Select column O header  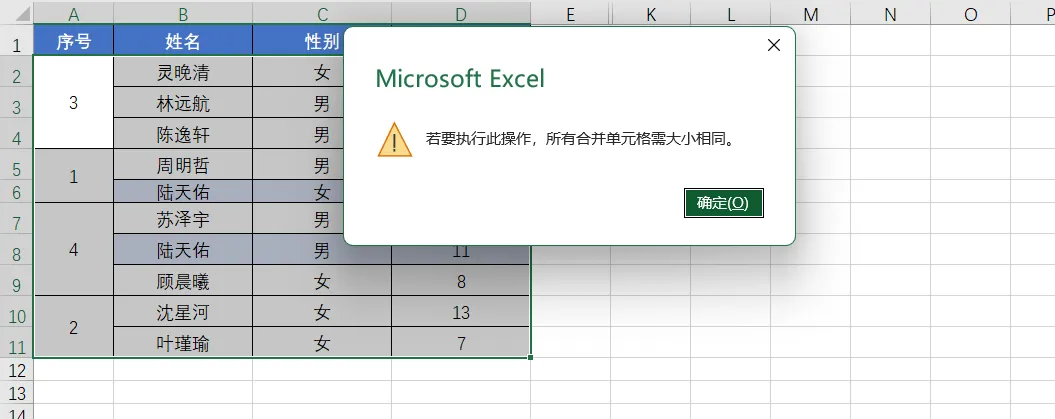point(970,14)
